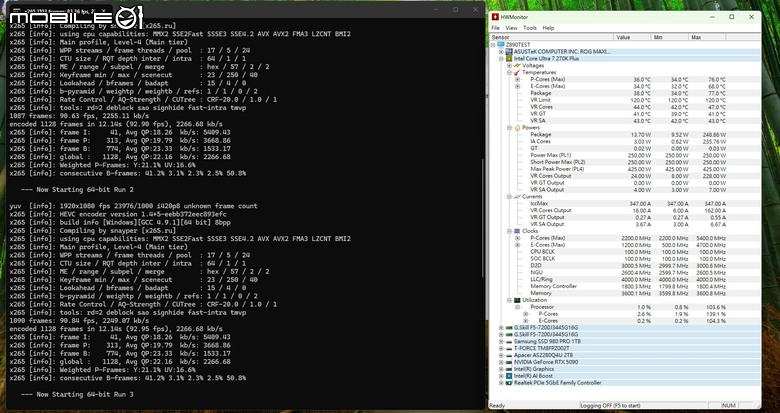Open the File menu in HWMonitor
Viewport: 780px width, 413px height.
(495, 28)
